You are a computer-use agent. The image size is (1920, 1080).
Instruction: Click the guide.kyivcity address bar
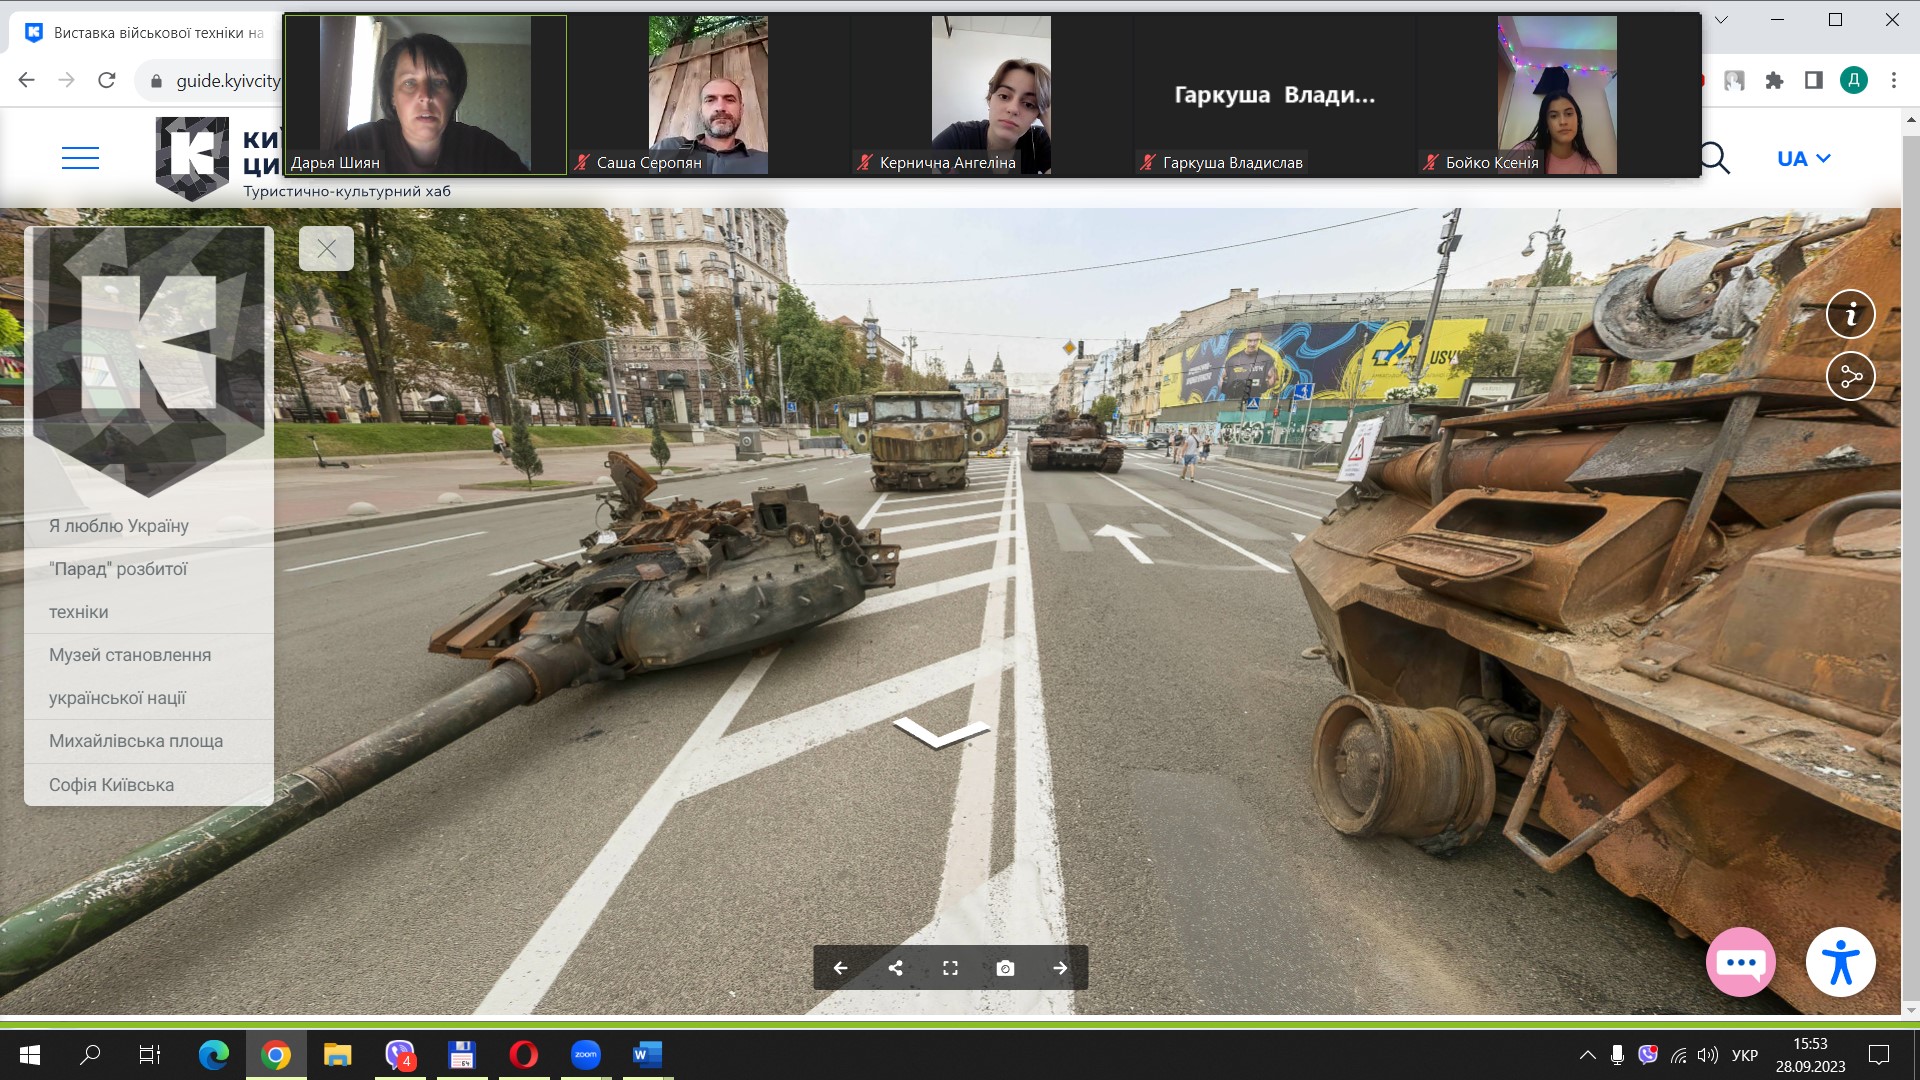pos(210,81)
